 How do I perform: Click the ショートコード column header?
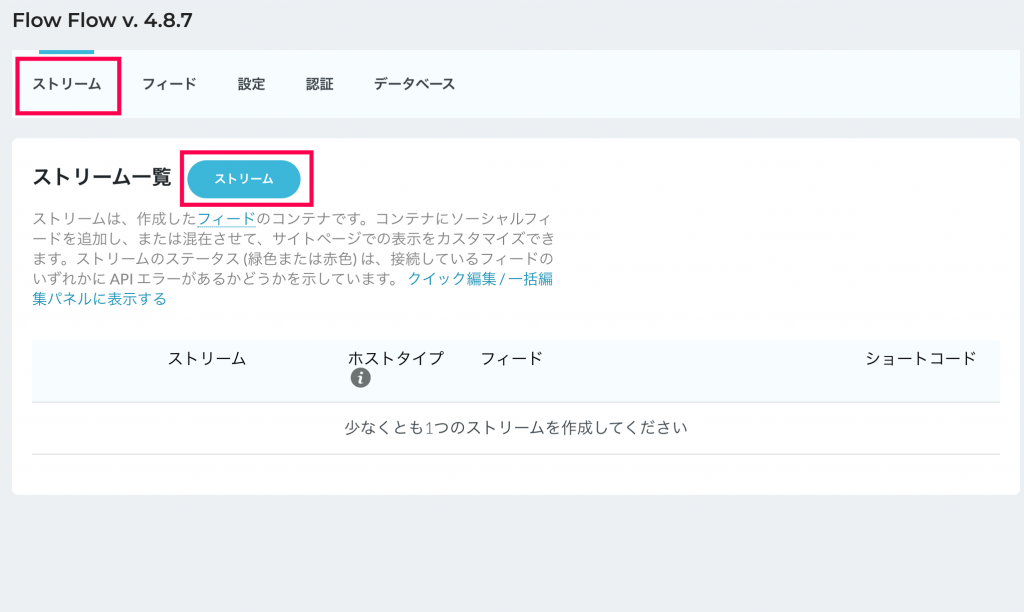tap(920, 359)
